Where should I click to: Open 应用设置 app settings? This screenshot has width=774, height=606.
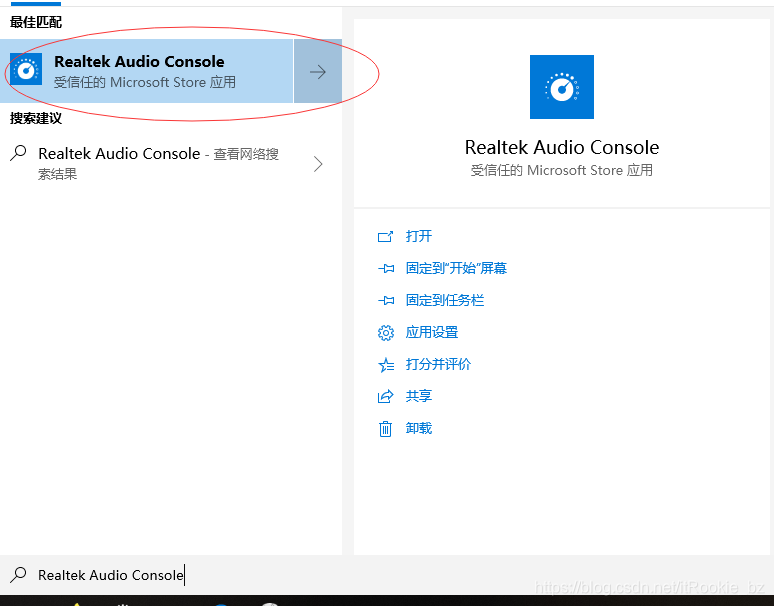432,333
